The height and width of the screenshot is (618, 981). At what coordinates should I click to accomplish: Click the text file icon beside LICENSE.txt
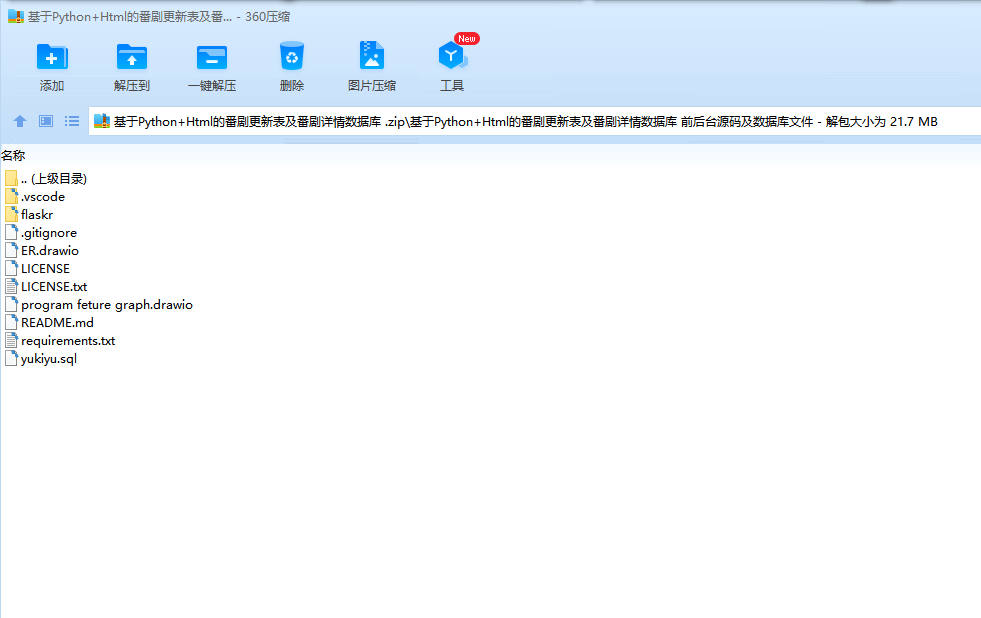point(11,286)
